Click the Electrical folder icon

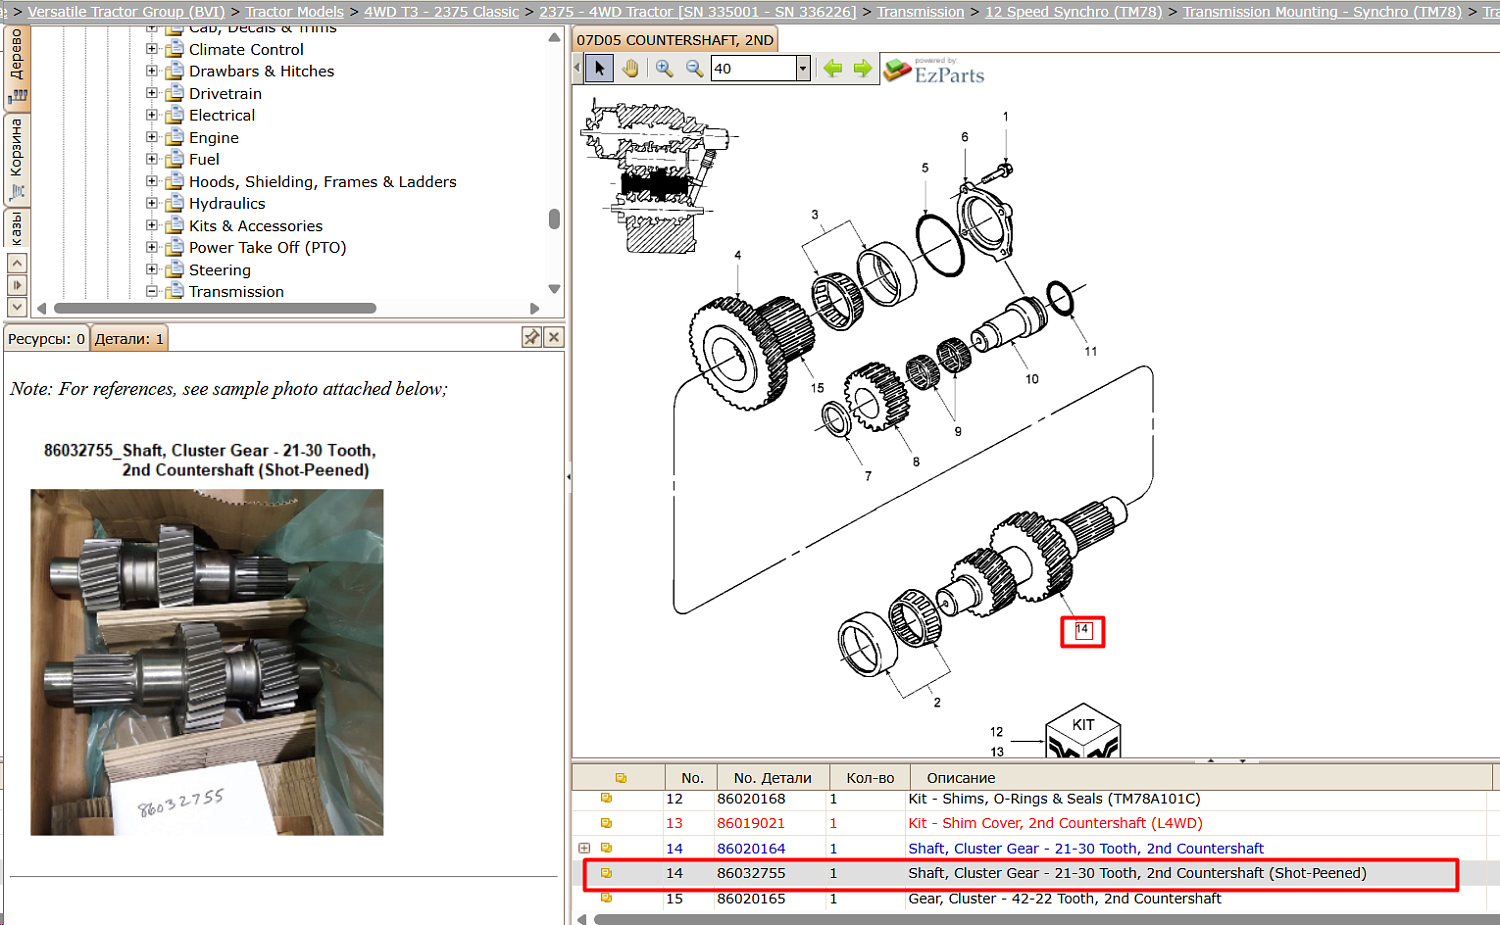click(x=175, y=115)
